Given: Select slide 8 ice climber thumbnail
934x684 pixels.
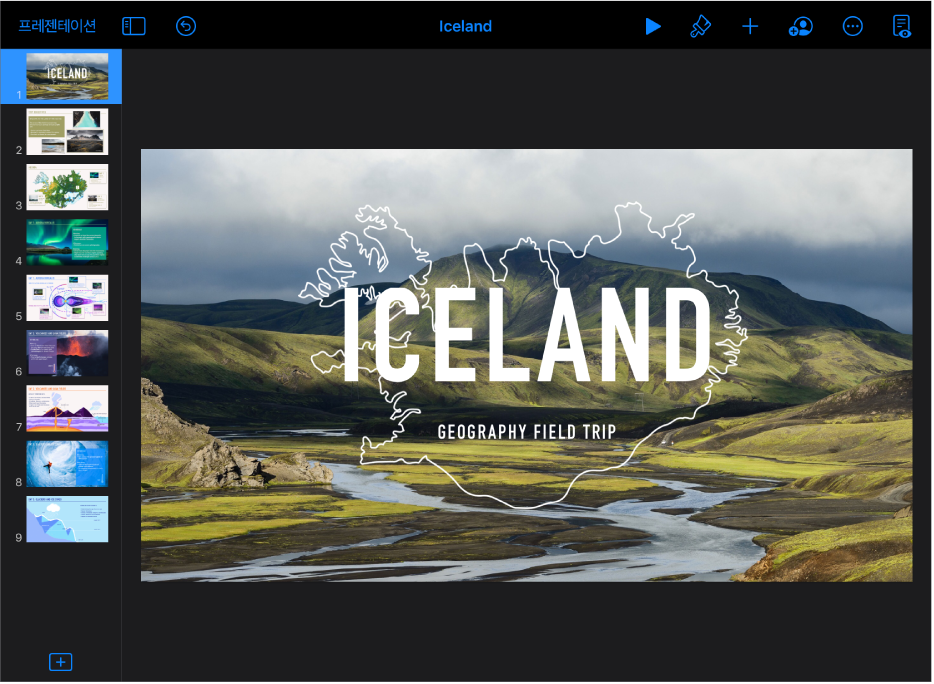Looking at the screenshot, I should pyautogui.click(x=67, y=464).
